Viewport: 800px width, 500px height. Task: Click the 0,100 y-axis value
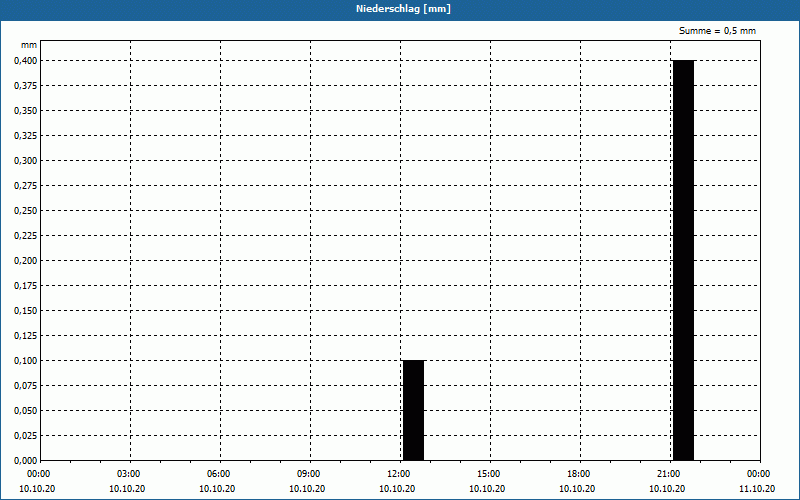point(26,361)
